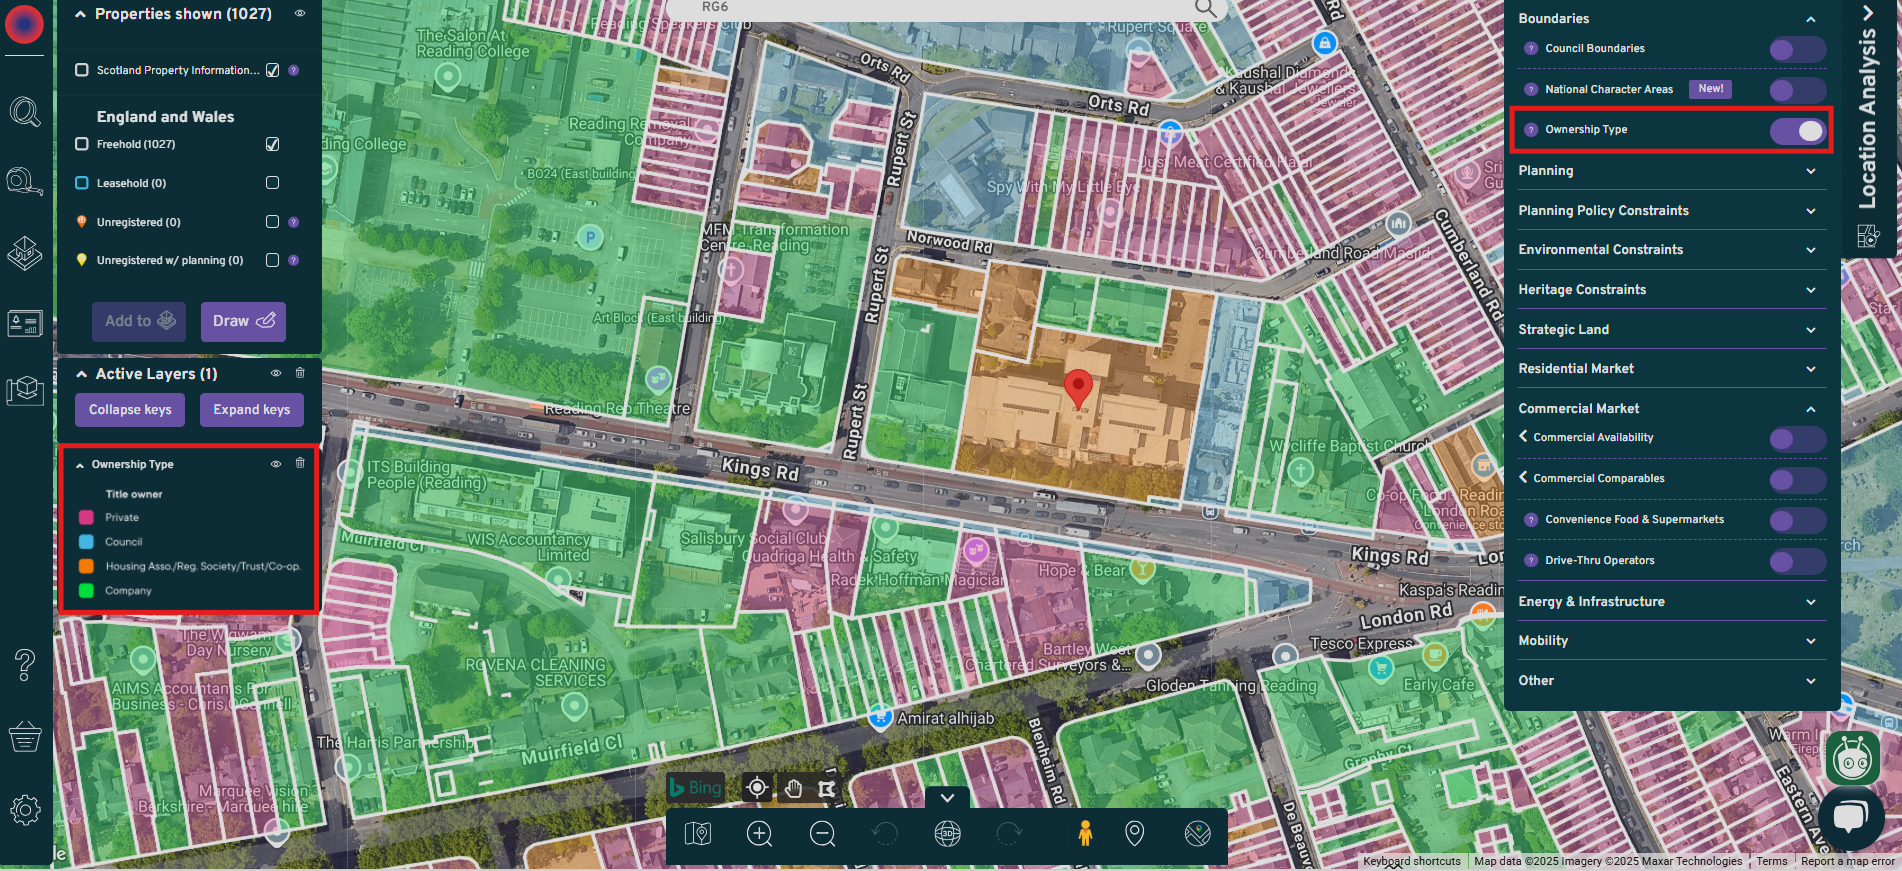
Task: Open the chat bubble widget
Action: coord(1851,816)
